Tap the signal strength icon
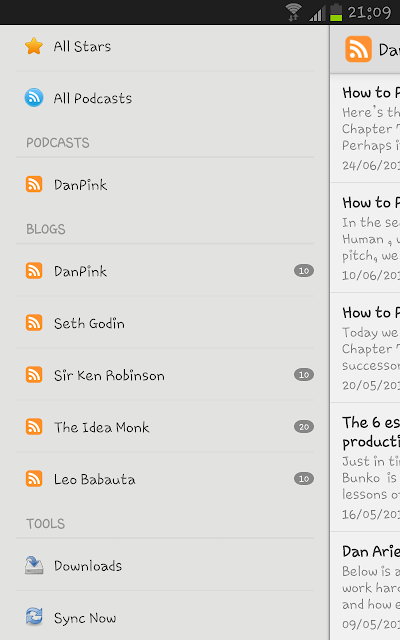This screenshot has height=640, width=400. 317,13
